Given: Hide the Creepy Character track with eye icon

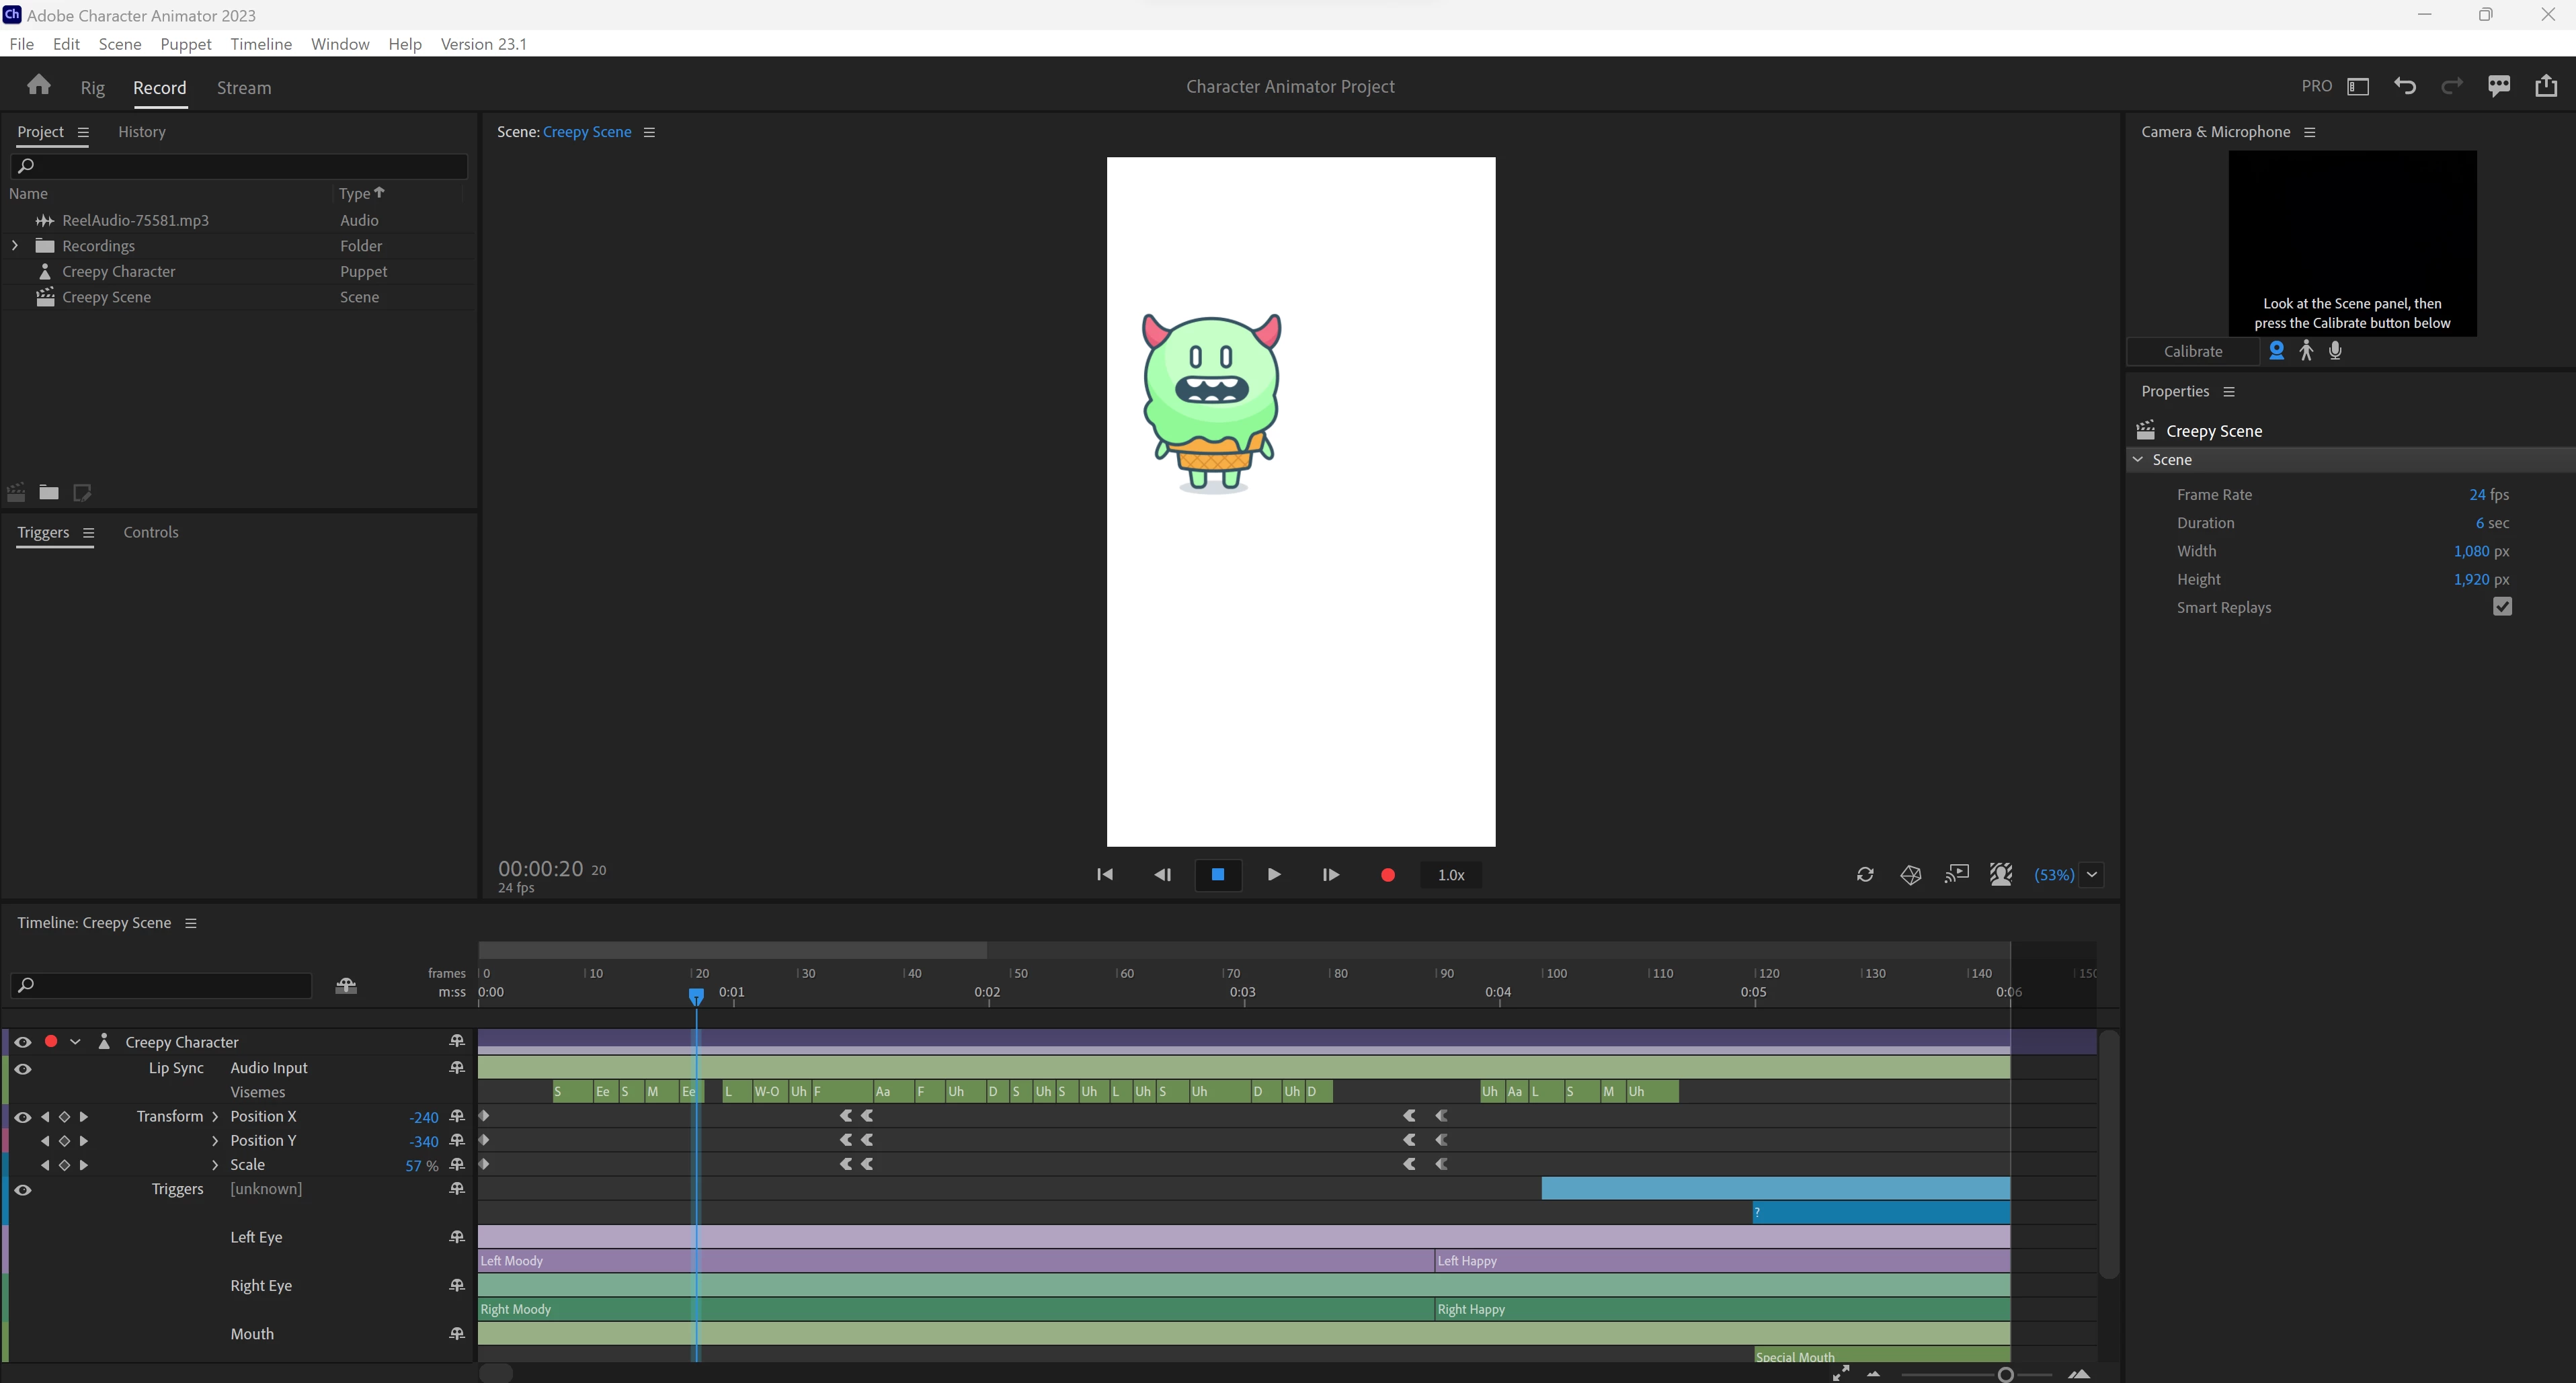Looking at the screenshot, I should (23, 1042).
